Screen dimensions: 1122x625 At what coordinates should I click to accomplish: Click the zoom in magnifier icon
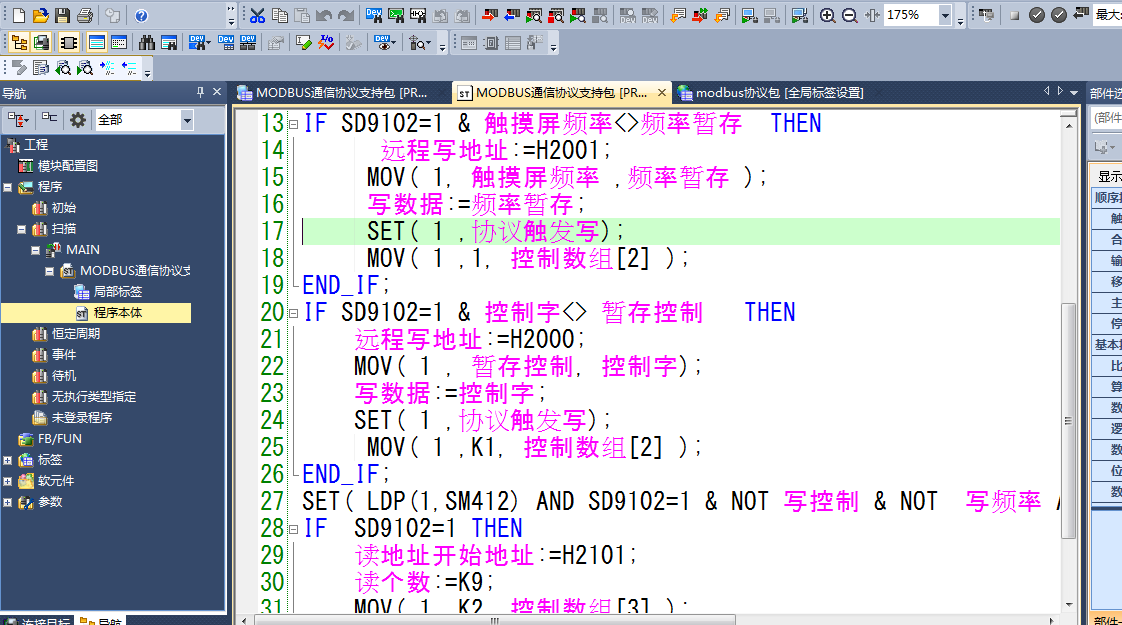[x=827, y=15]
